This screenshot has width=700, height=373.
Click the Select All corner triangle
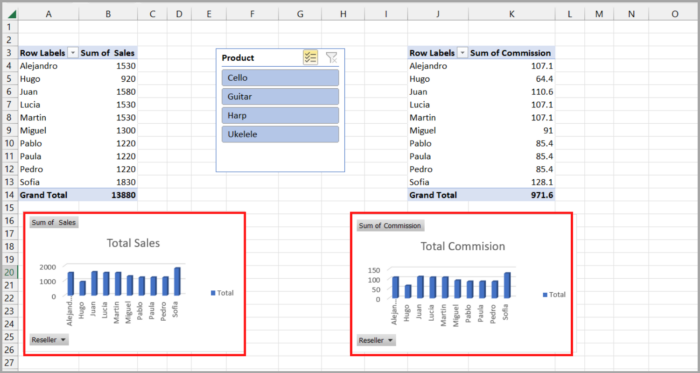tap(12, 14)
